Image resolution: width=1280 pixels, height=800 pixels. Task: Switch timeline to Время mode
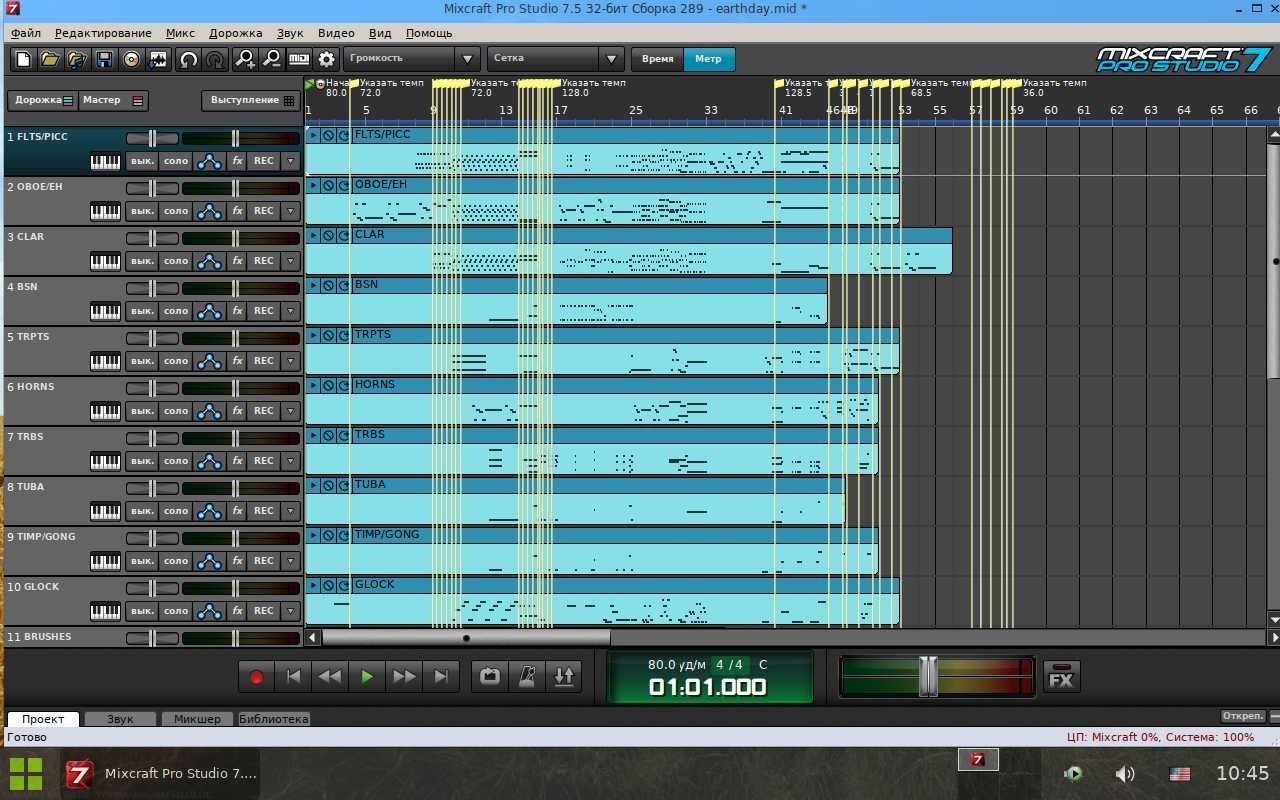tap(657, 59)
